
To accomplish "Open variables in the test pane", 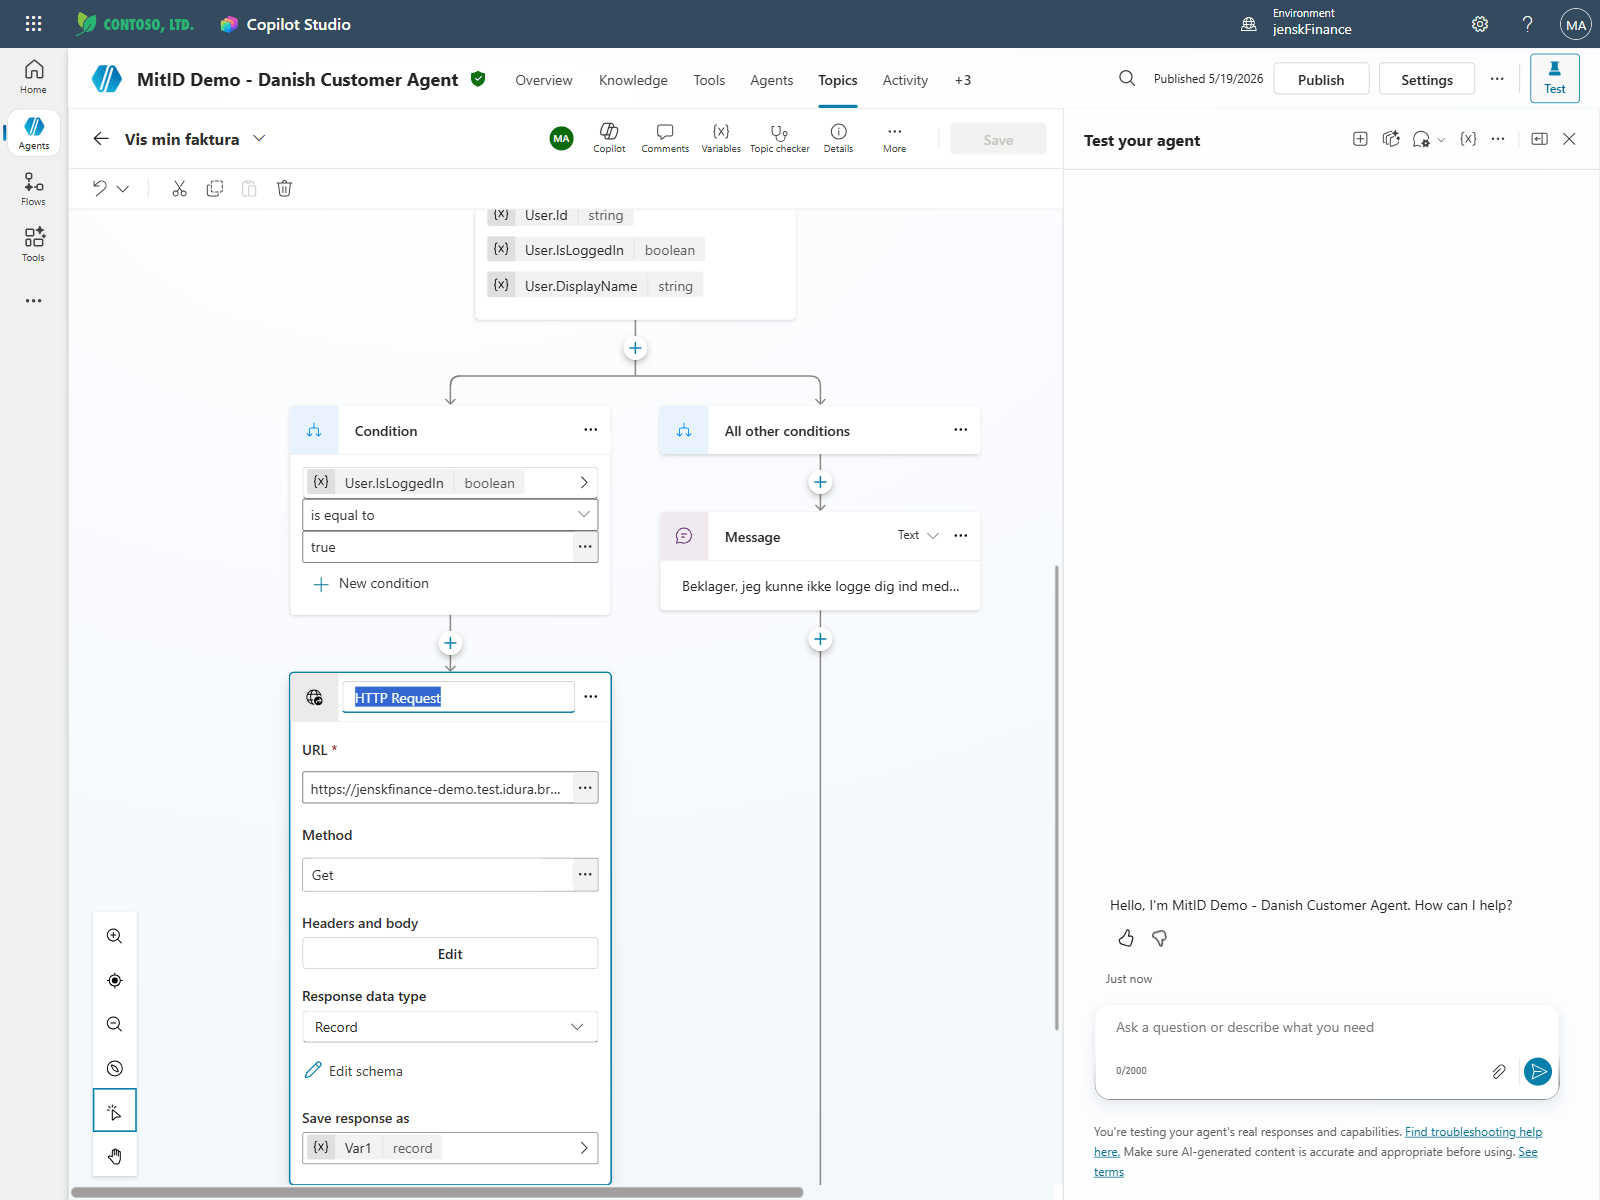I will [x=1468, y=139].
